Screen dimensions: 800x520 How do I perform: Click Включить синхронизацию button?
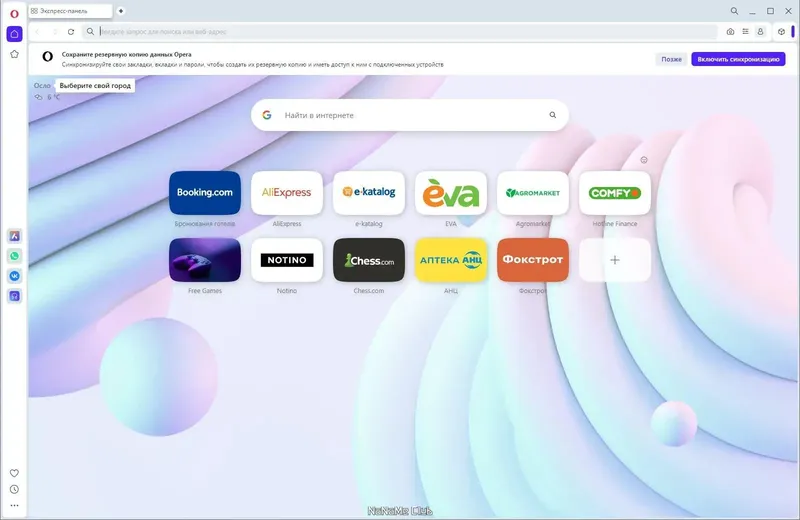[x=738, y=59]
